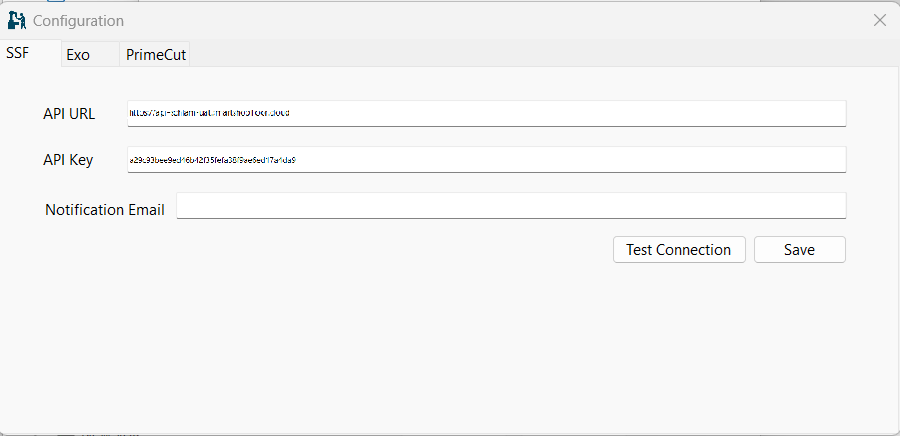
Task: Place cursor on the existing API URL text
Action: pyautogui.click(x=210, y=113)
